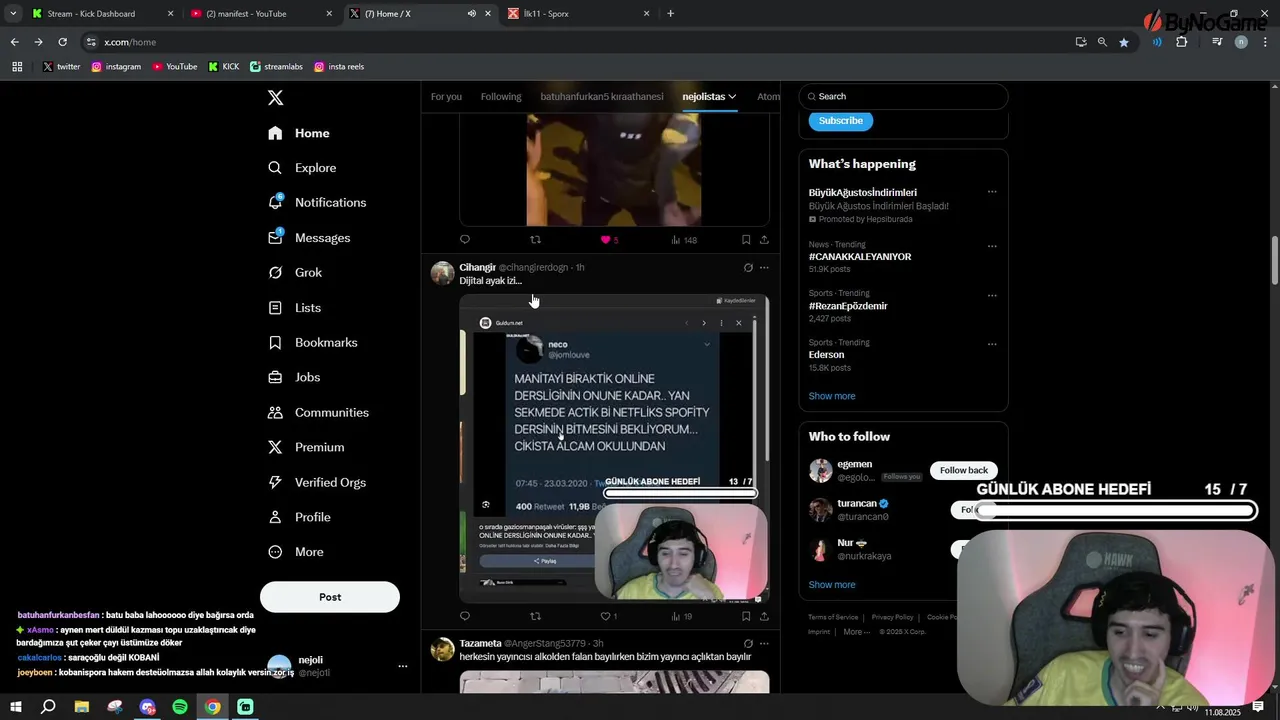Open more options on Tazameta's tweet
The image size is (1280, 720).
(764, 644)
